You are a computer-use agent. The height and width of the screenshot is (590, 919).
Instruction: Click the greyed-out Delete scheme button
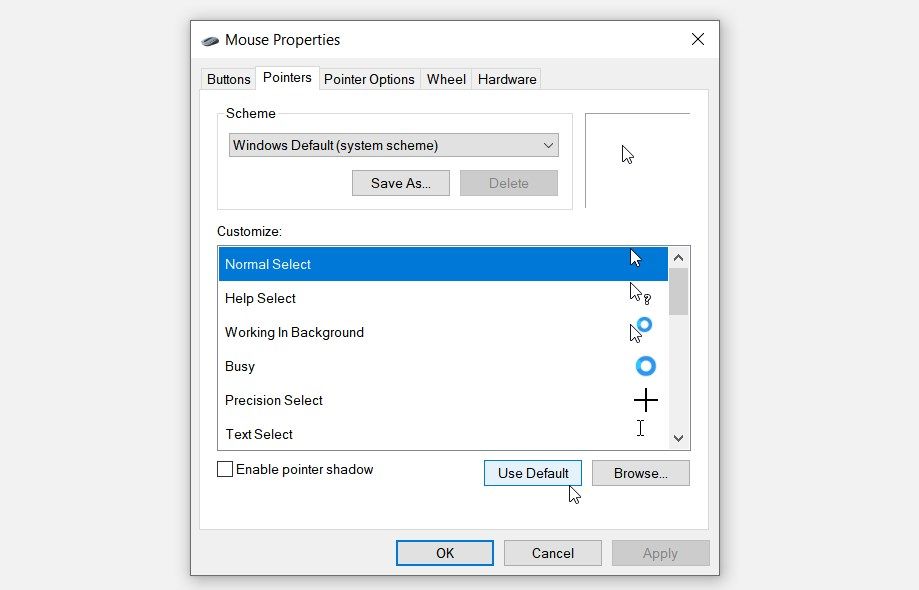coord(509,183)
